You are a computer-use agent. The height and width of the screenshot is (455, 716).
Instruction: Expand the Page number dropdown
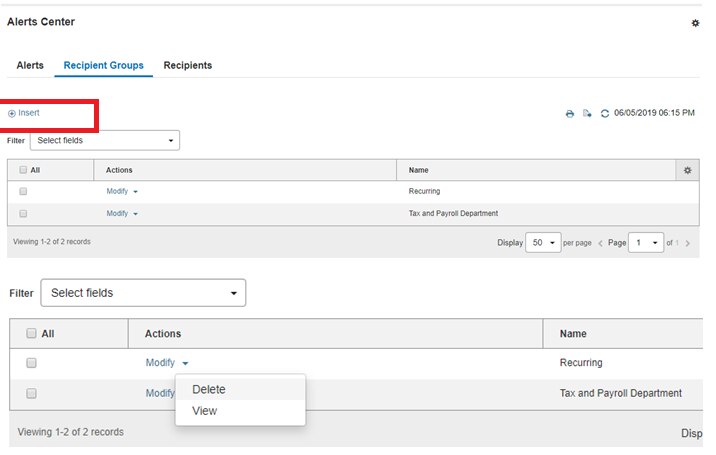point(646,243)
